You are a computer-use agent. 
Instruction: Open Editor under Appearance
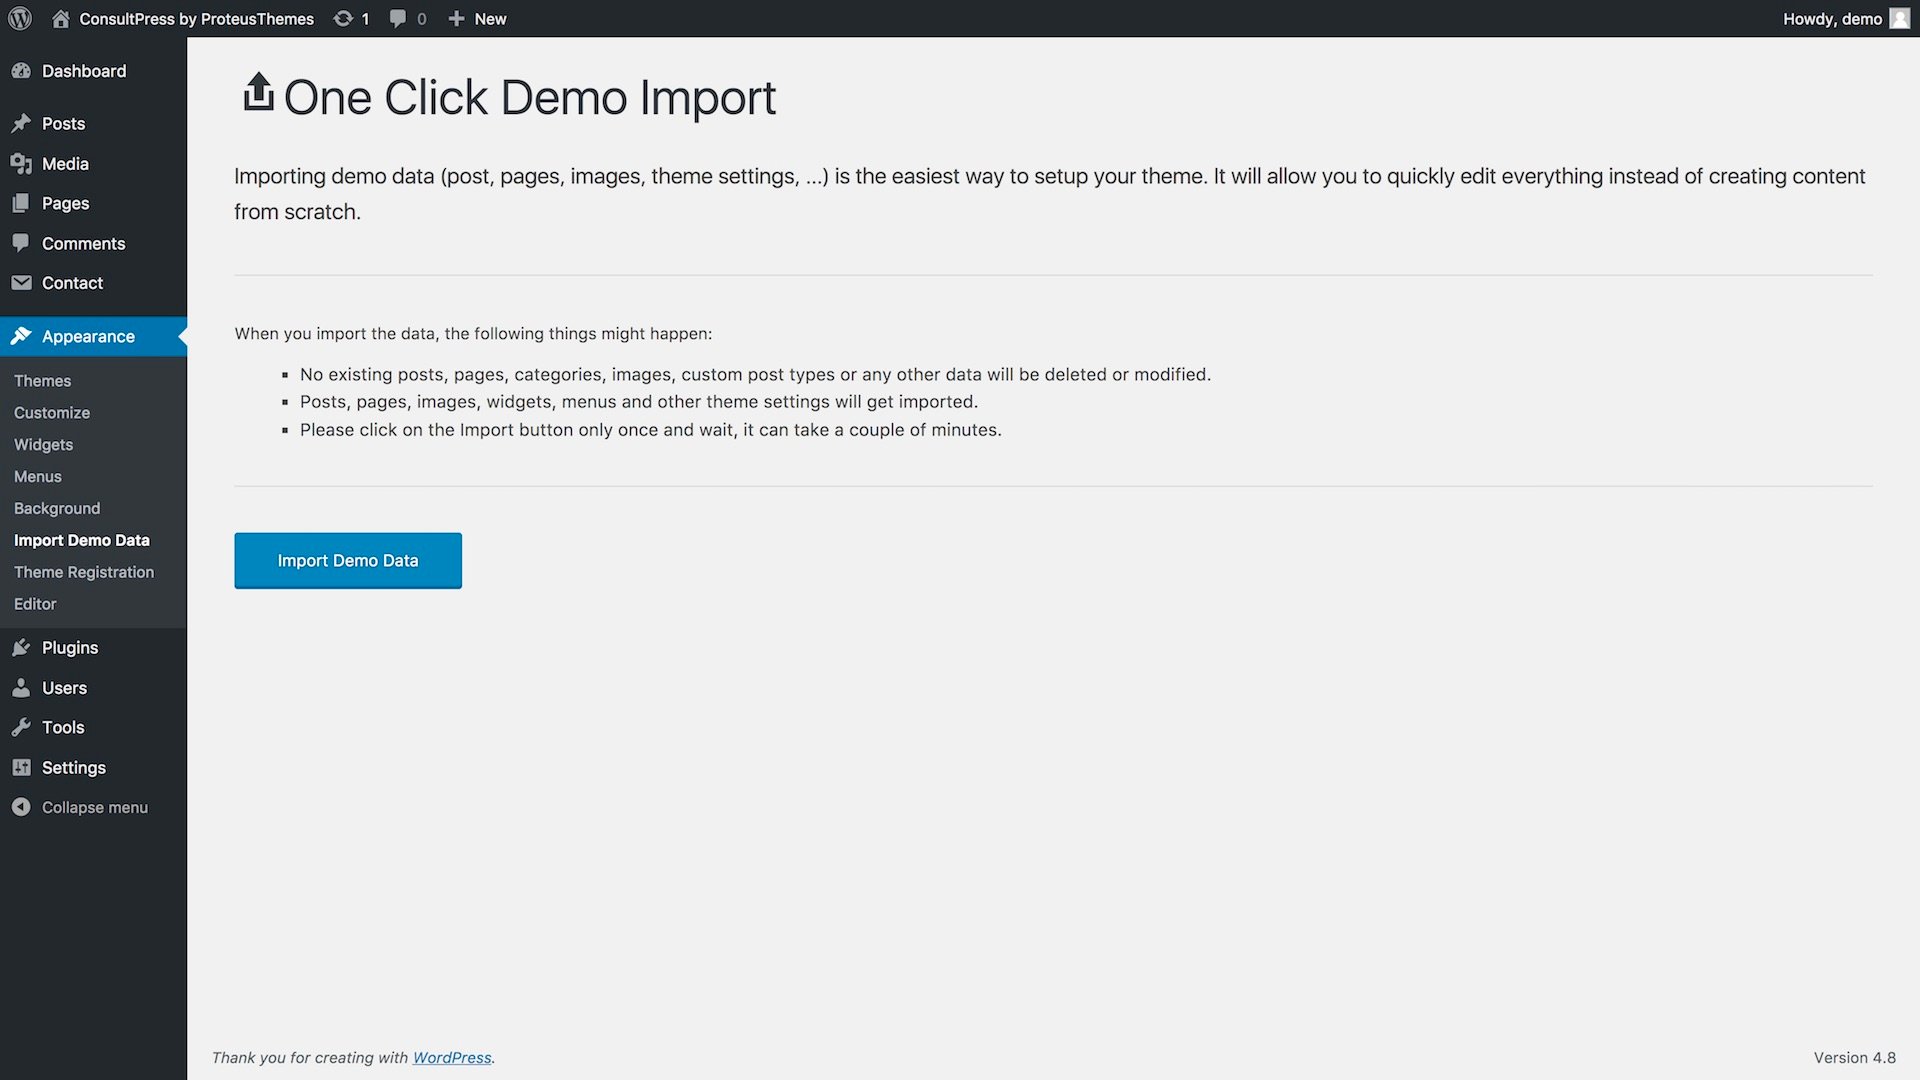[35, 604]
